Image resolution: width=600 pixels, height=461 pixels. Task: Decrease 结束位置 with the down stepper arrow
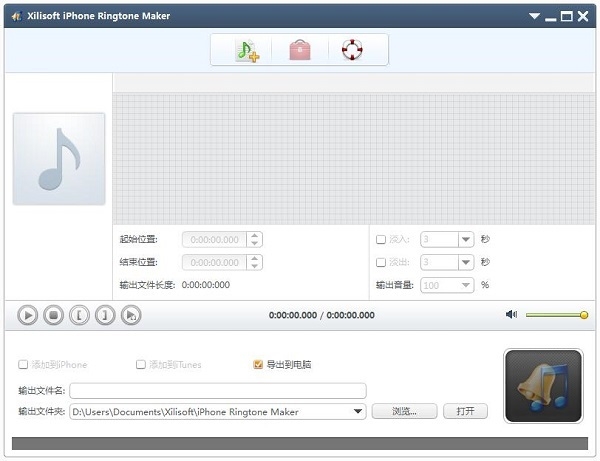pos(254,266)
